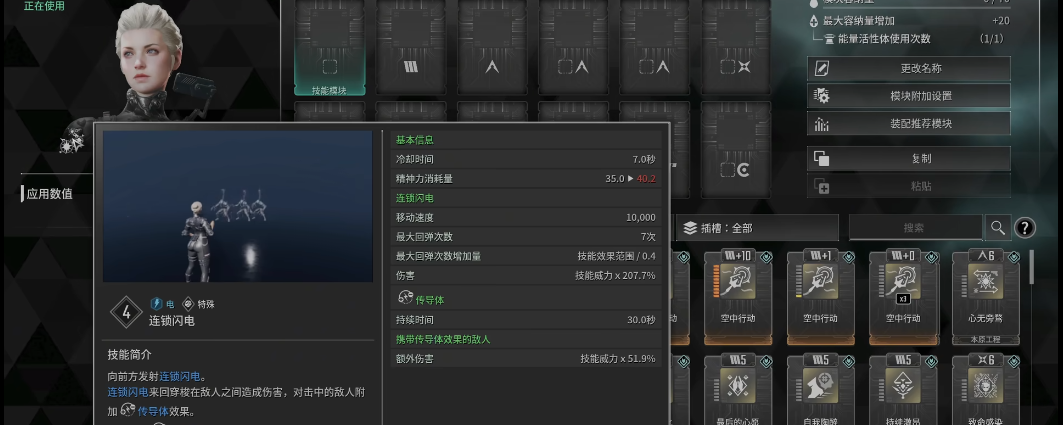Click the 电 electric attribute icon
The width and height of the screenshot is (1063, 425).
tap(156, 304)
